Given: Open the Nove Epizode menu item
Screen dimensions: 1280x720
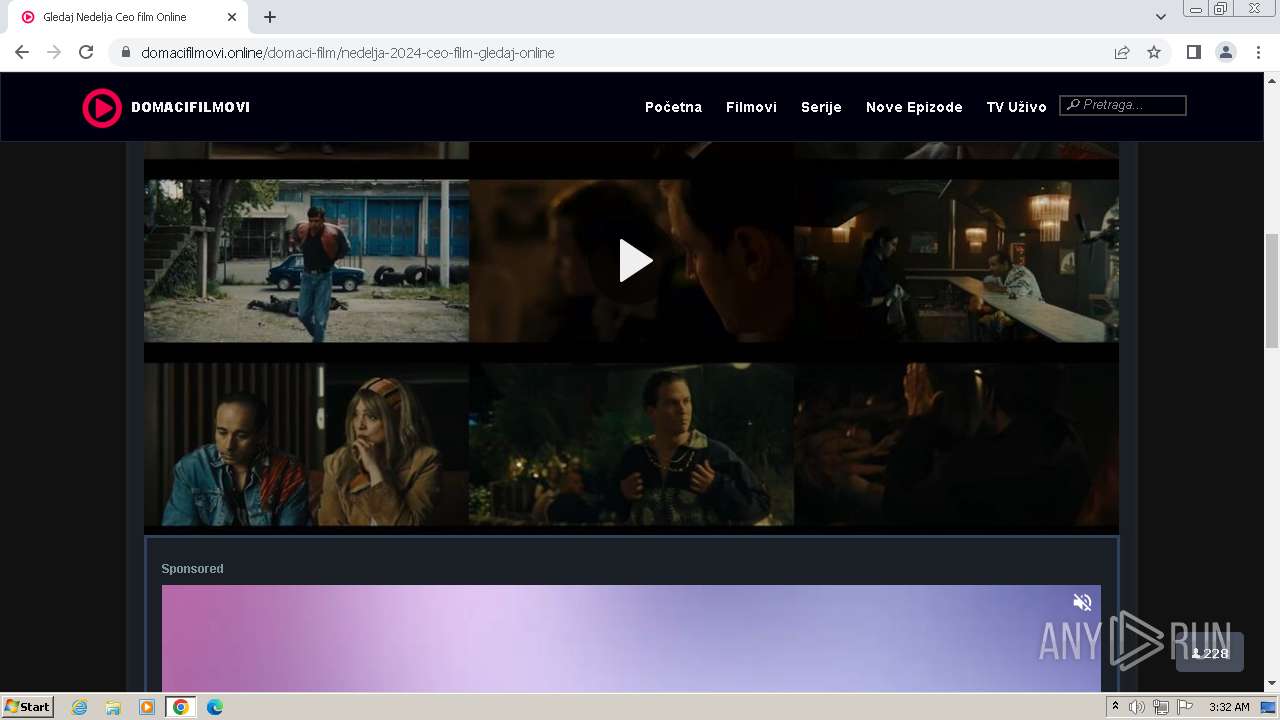Looking at the screenshot, I should tap(914, 107).
